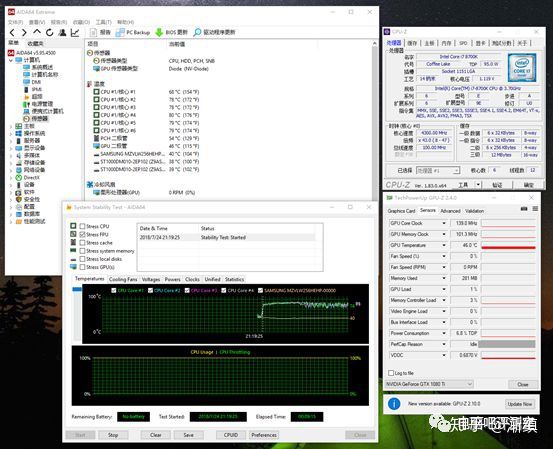Switch to Statistics tab
553x449 pixels.
pyautogui.click(x=235, y=279)
